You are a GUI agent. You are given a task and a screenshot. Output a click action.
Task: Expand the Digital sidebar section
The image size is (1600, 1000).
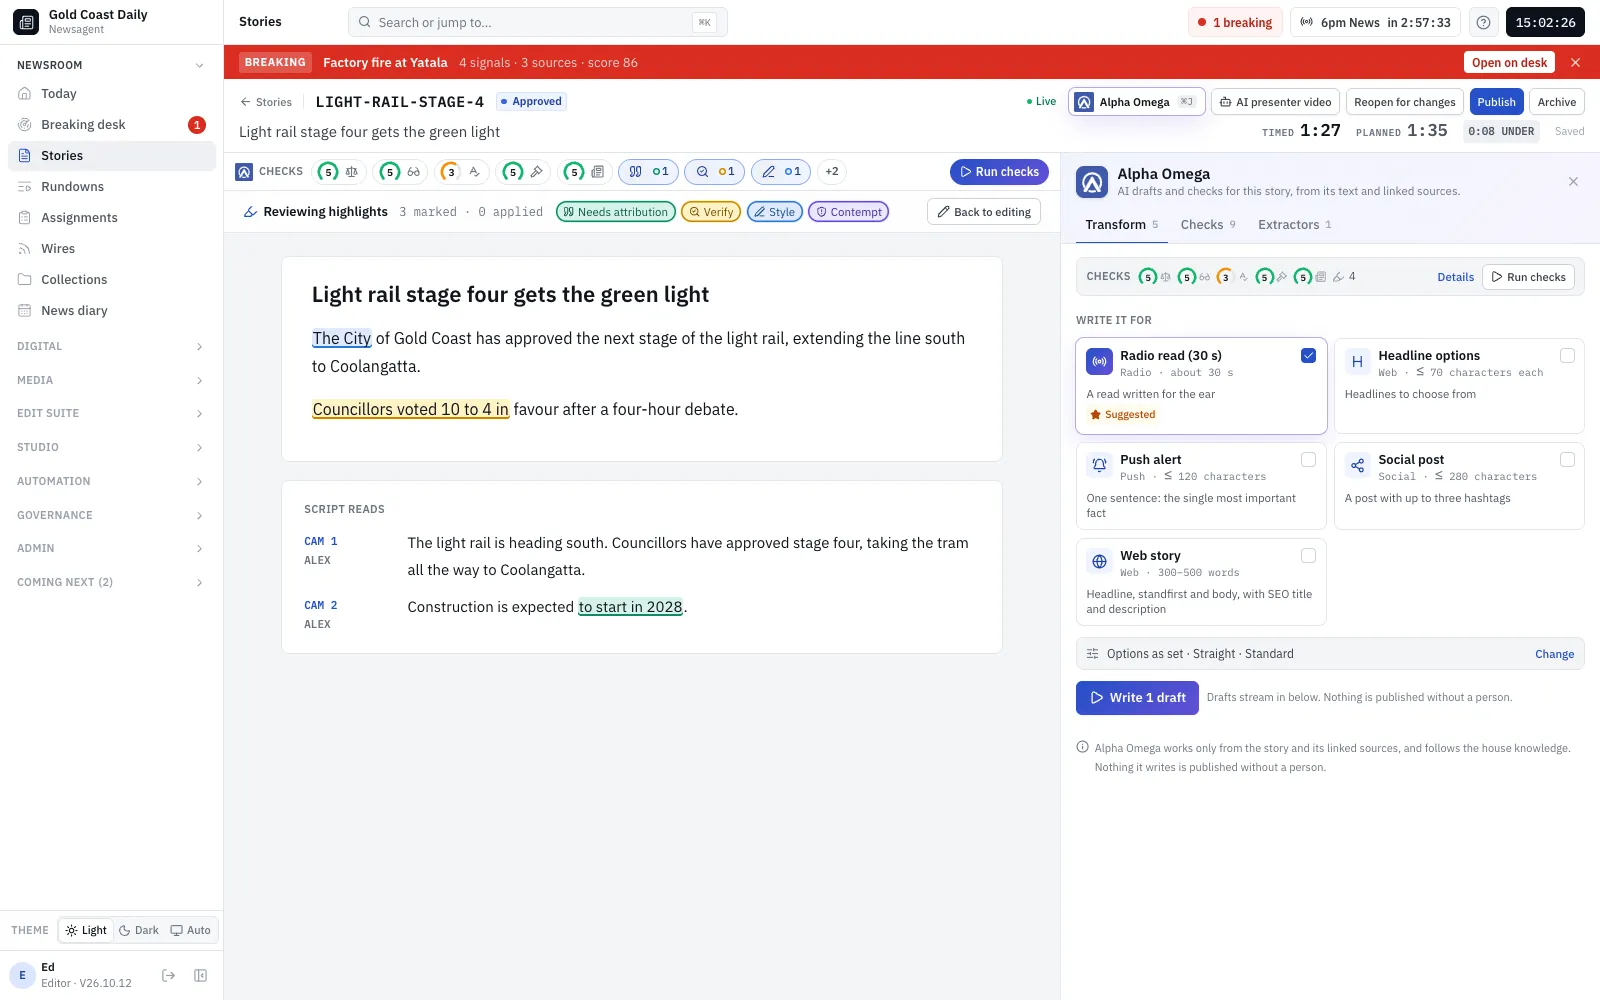point(111,346)
